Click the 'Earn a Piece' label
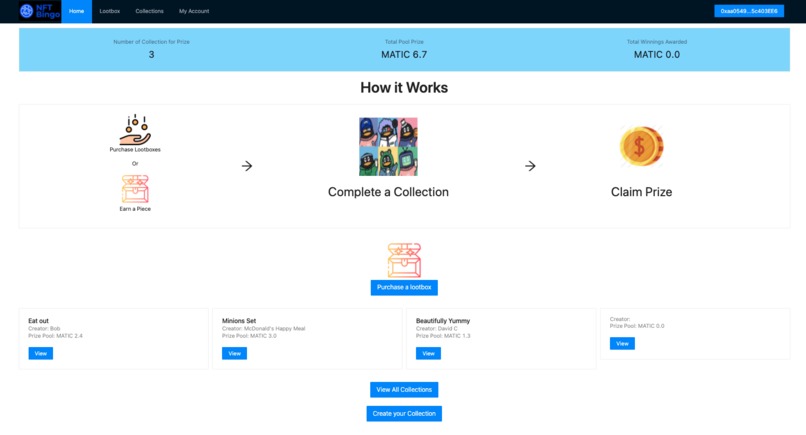Viewport: 806px width, 435px height. (x=135, y=209)
